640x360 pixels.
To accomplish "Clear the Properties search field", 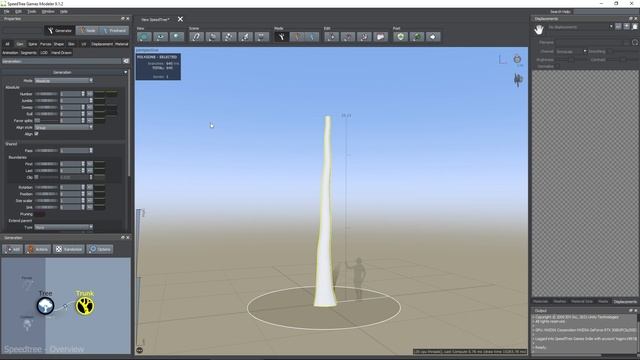I will point(126,61).
